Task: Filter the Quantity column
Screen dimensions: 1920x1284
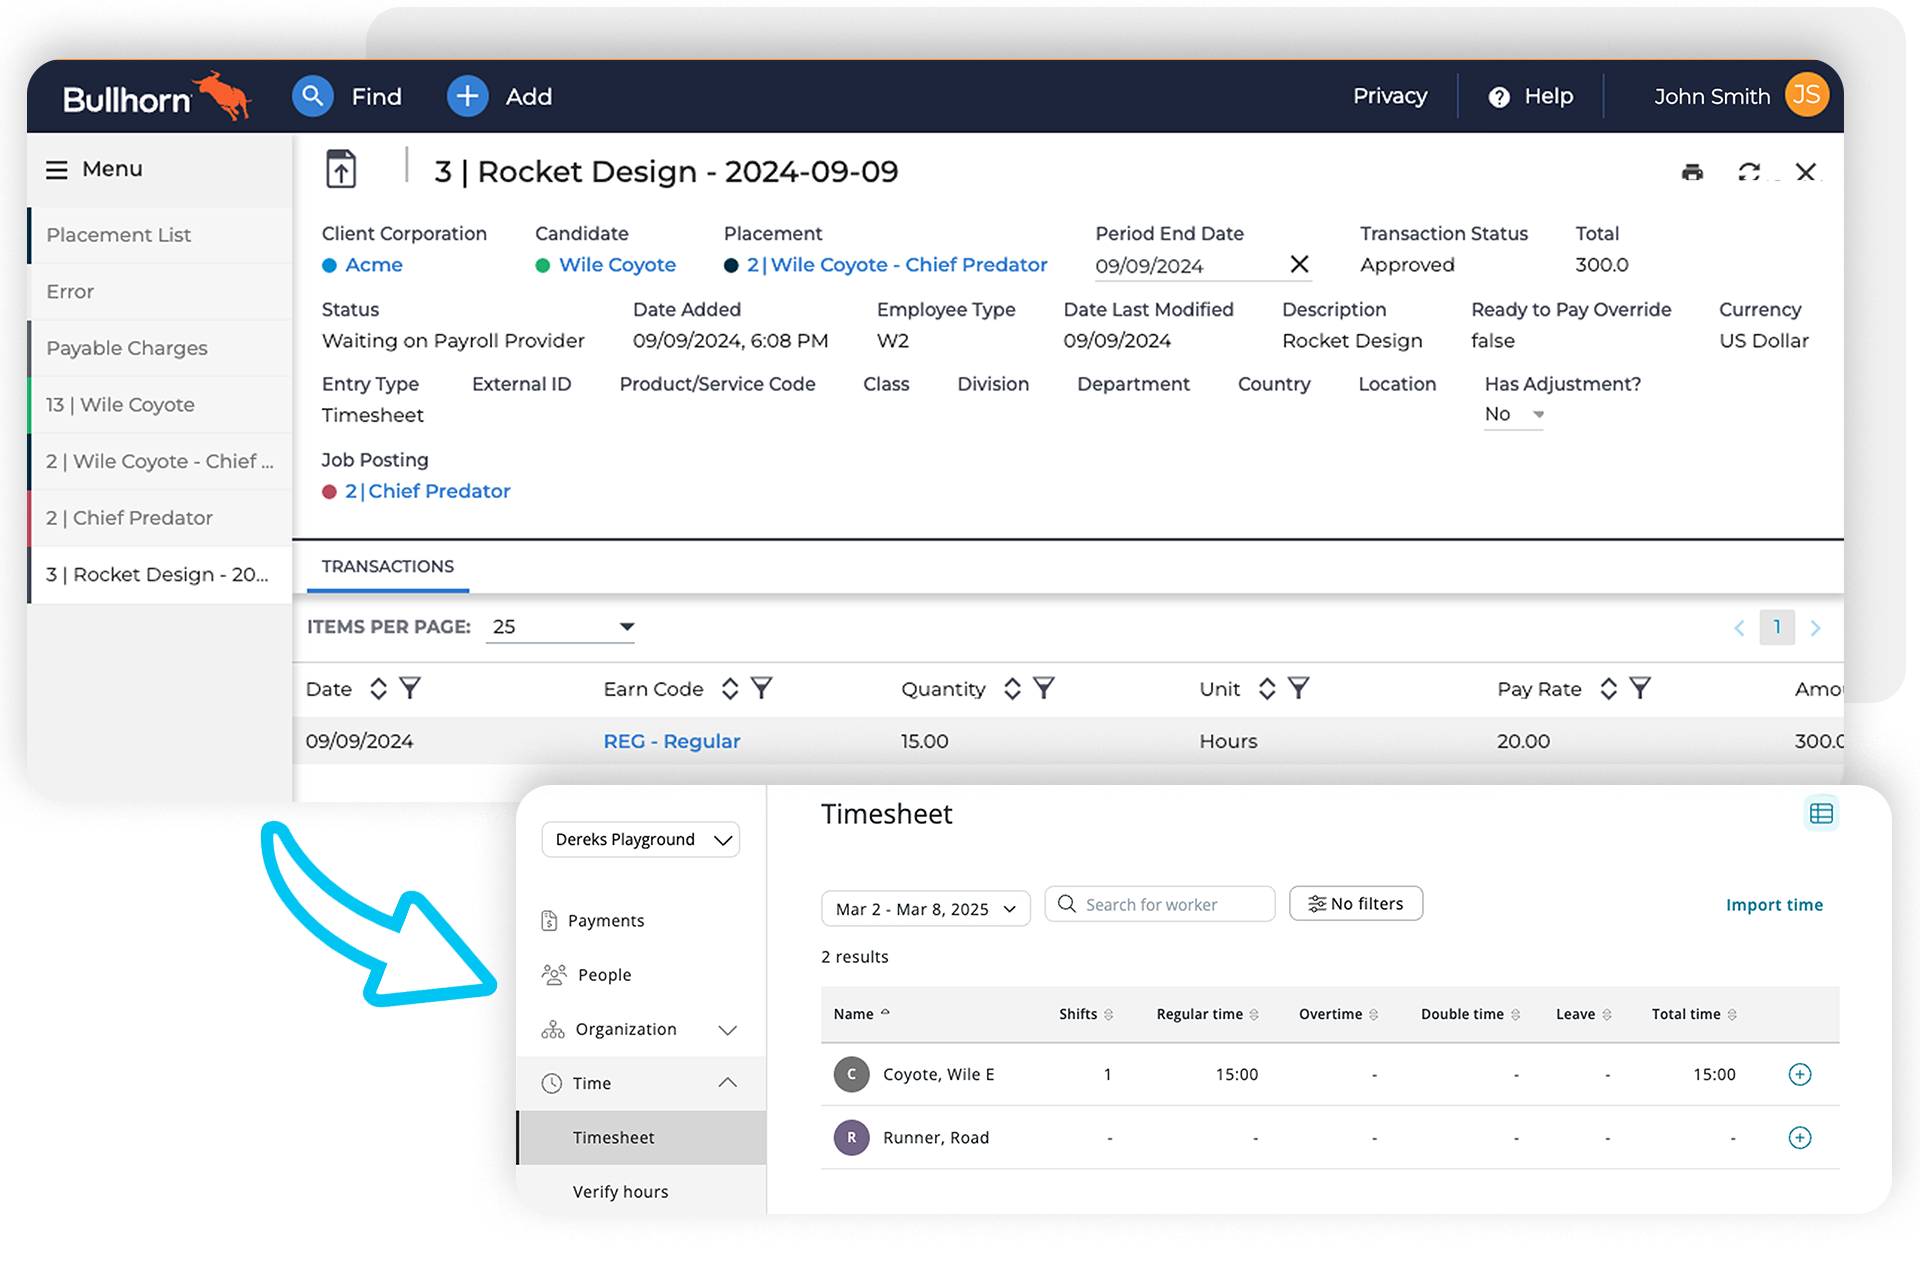Action: pos(1044,688)
